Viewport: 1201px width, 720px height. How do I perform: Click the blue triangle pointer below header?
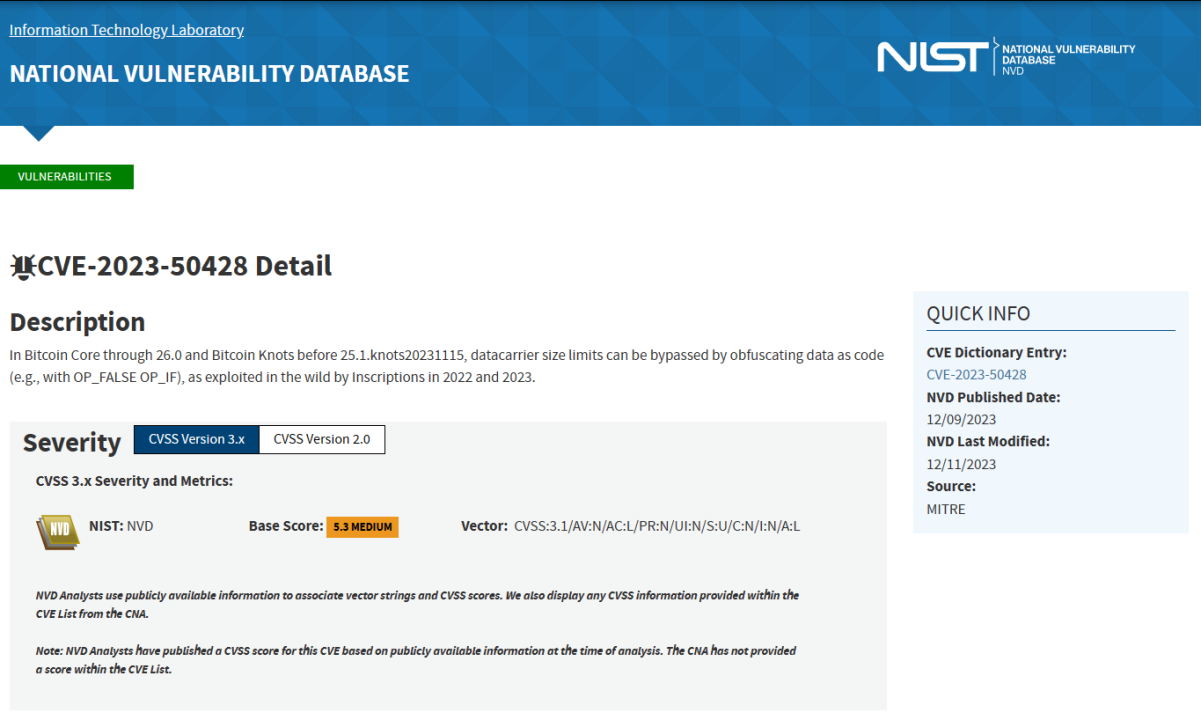pos(39,132)
